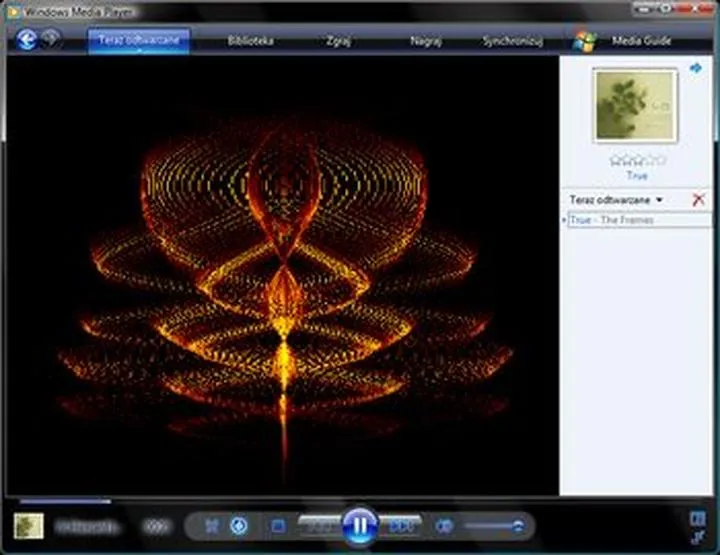720x555 pixels.
Task: Click the Windows Media Player title bar icon
Action: coord(13,11)
